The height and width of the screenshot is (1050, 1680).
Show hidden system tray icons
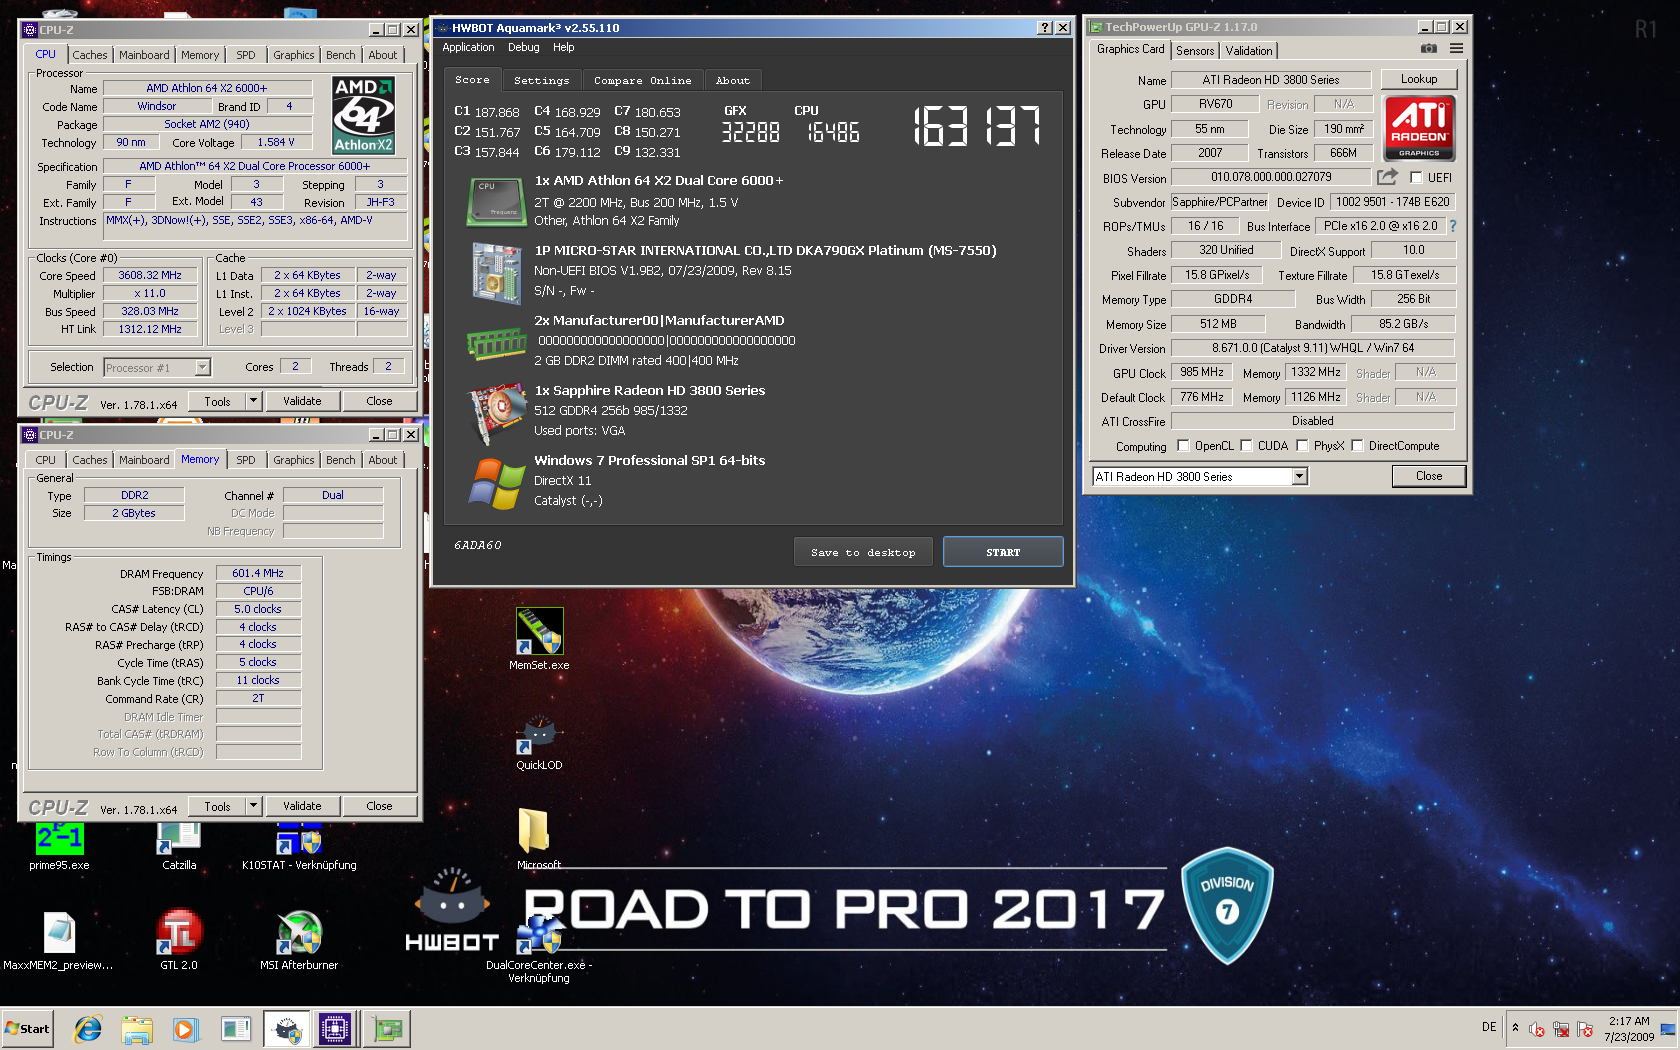point(1515,1027)
